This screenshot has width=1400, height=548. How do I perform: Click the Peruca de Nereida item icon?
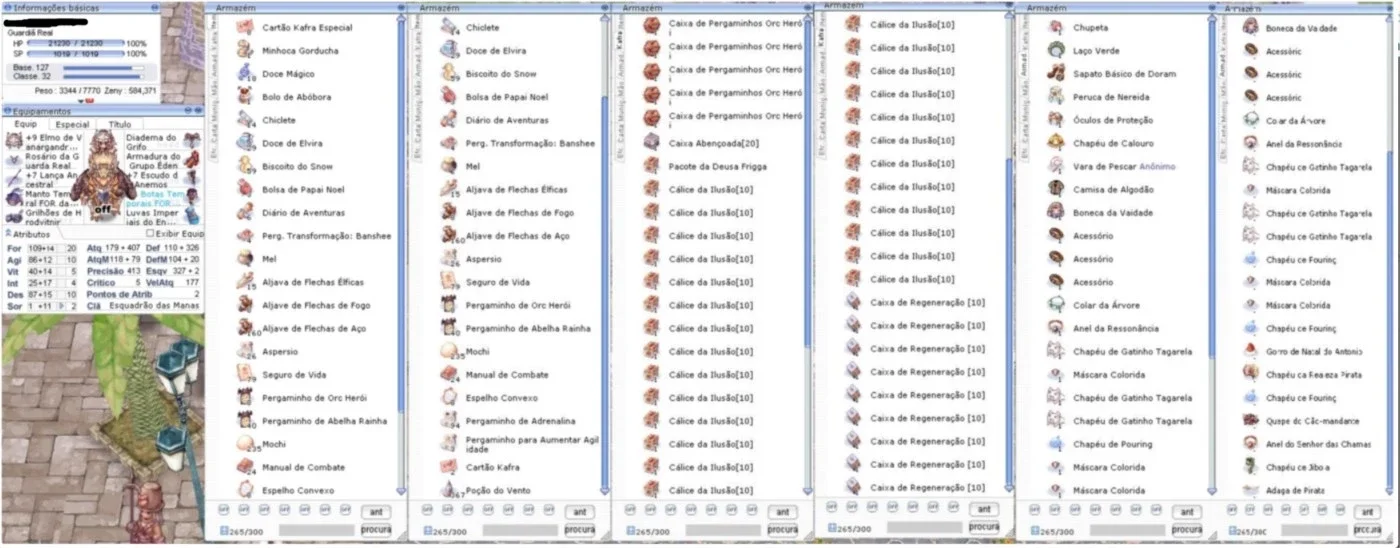[1056, 97]
